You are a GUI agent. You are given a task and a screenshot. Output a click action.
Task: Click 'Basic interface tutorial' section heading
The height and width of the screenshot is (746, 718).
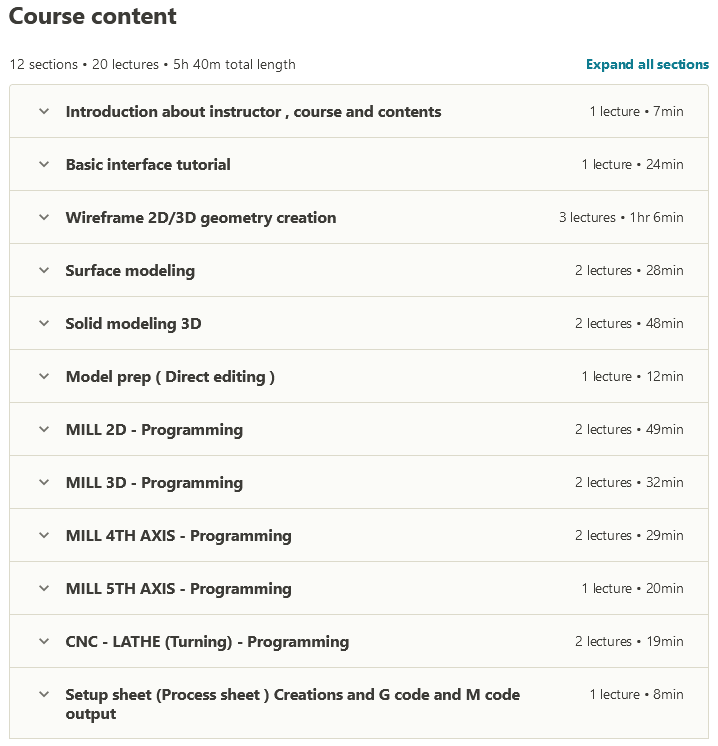coord(148,164)
